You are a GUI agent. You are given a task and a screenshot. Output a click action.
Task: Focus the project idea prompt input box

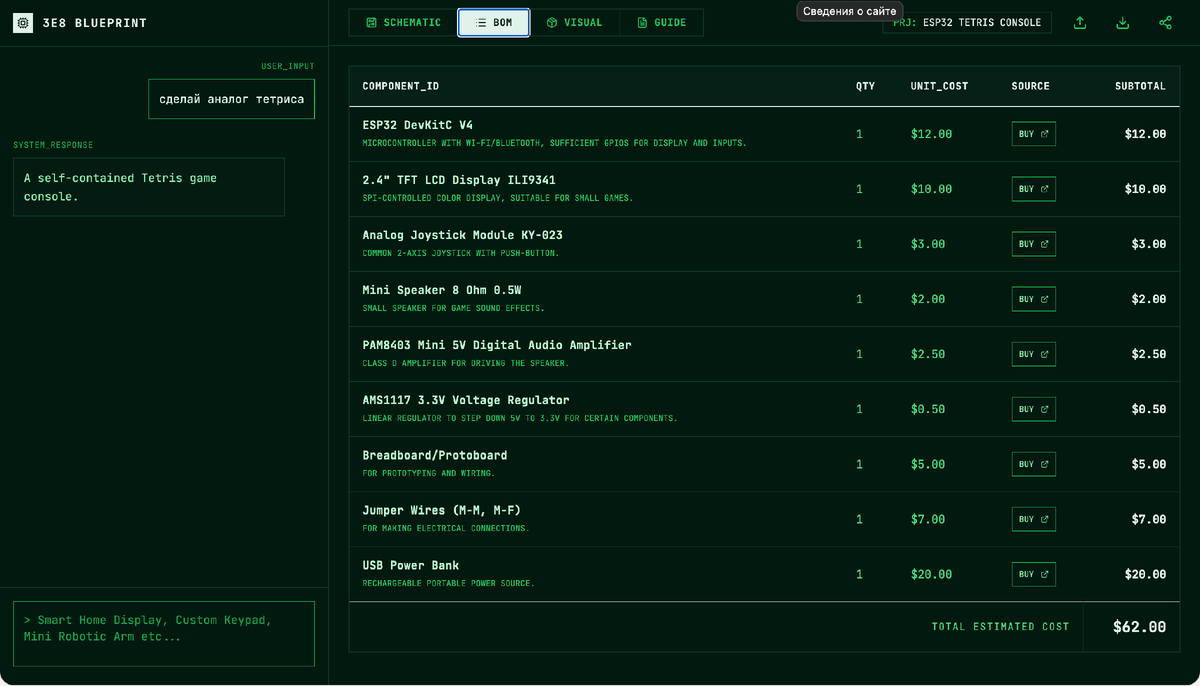(x=164, y=634)
